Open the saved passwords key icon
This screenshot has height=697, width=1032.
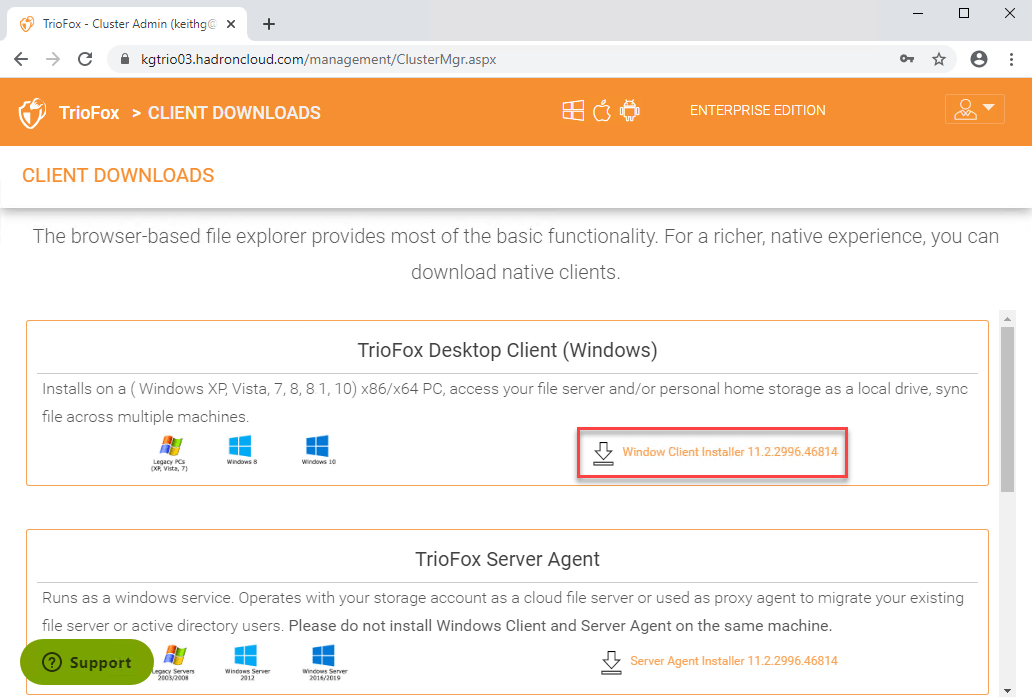[907, 59]
